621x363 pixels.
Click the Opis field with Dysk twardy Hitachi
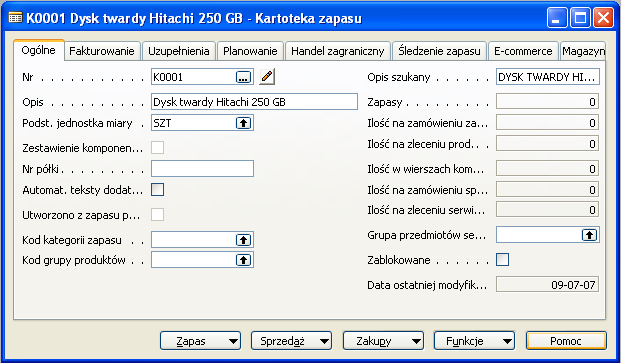(254, 102)
